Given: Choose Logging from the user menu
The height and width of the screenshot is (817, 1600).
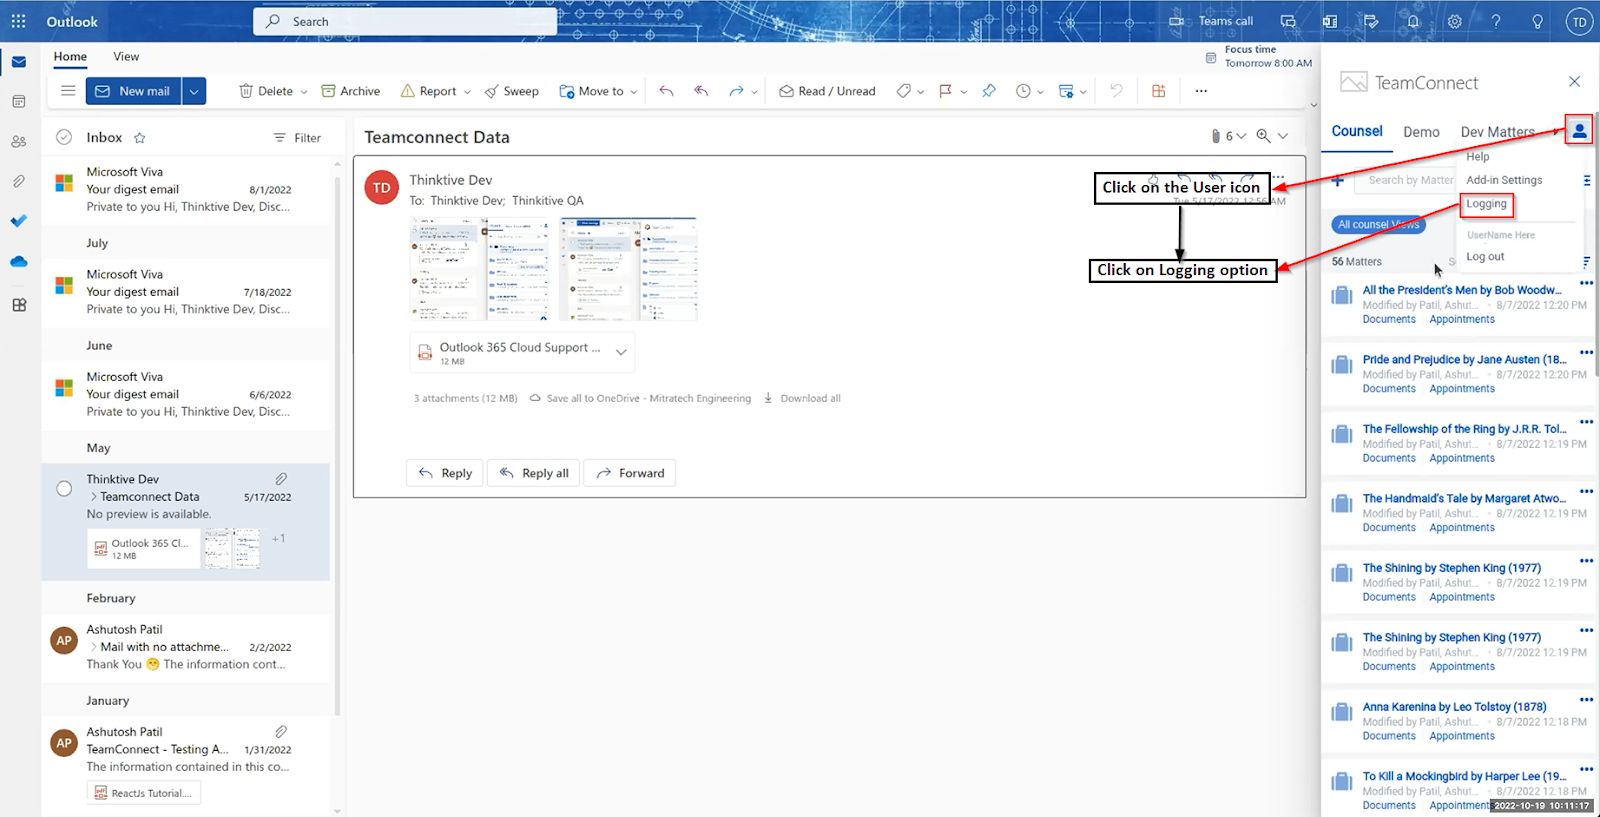Looking at the screenshot, I should [x=1486, y=204].
